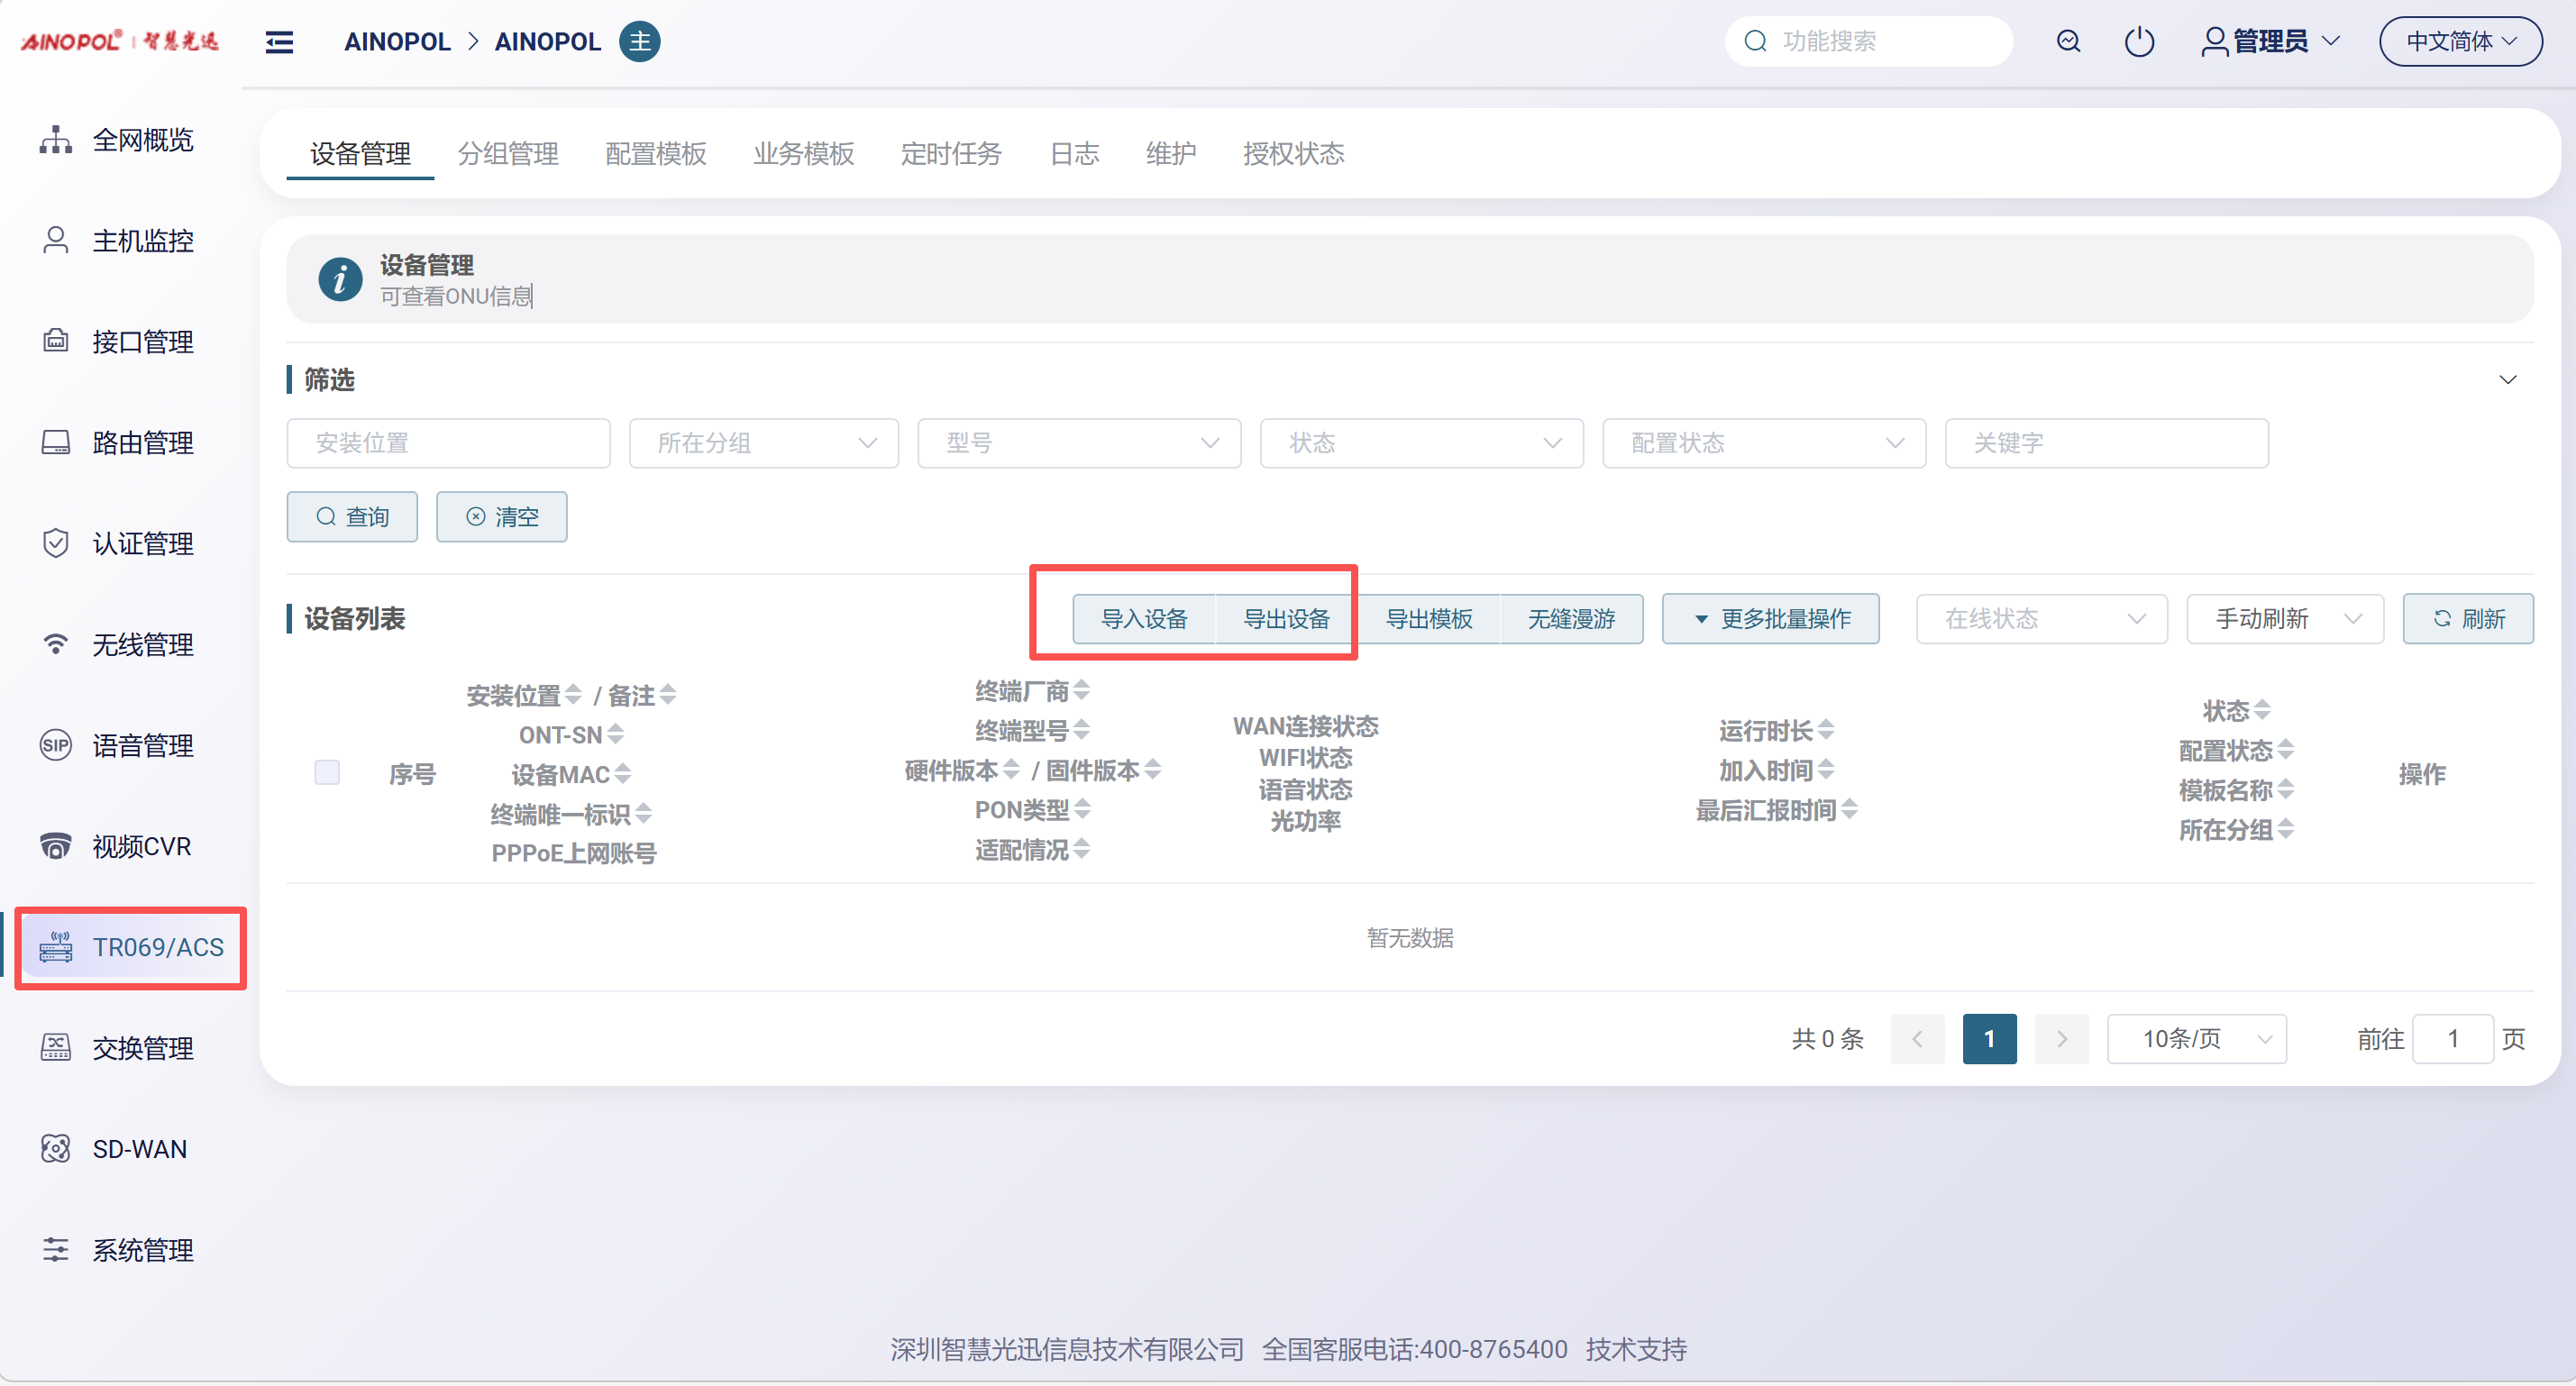The image size is (2576, 1386).
Task: Toggle the select-all checkbox in table header
Action: [x=327, y=772]
